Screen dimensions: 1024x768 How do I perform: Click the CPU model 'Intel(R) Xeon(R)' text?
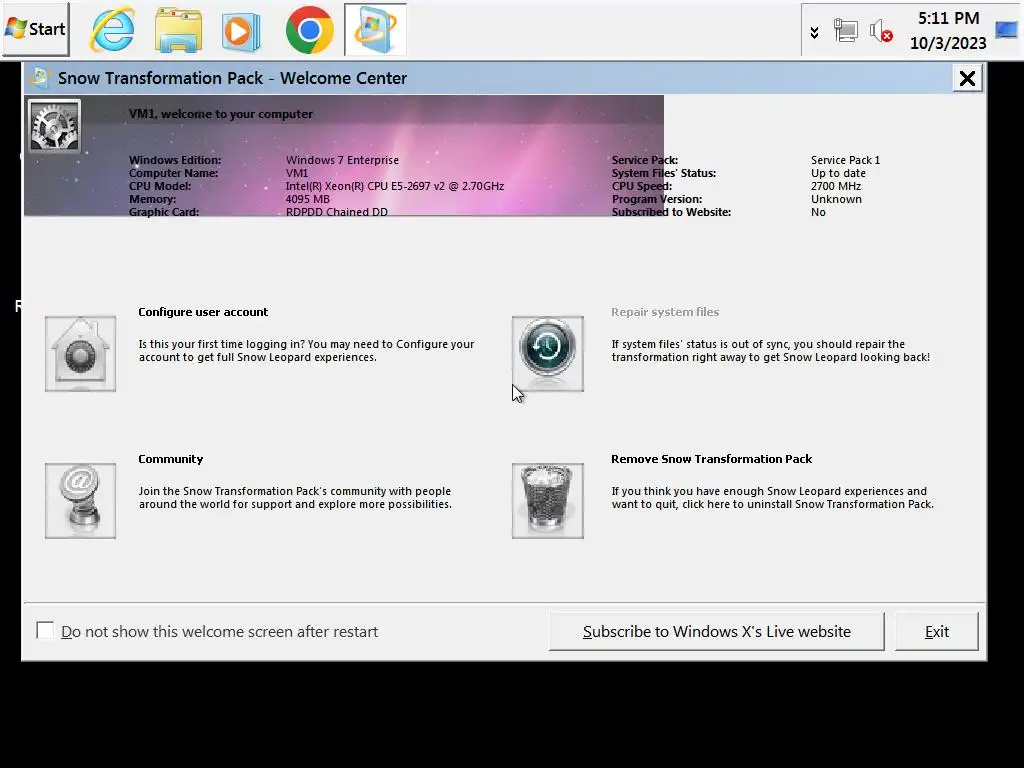coord(394,186)
